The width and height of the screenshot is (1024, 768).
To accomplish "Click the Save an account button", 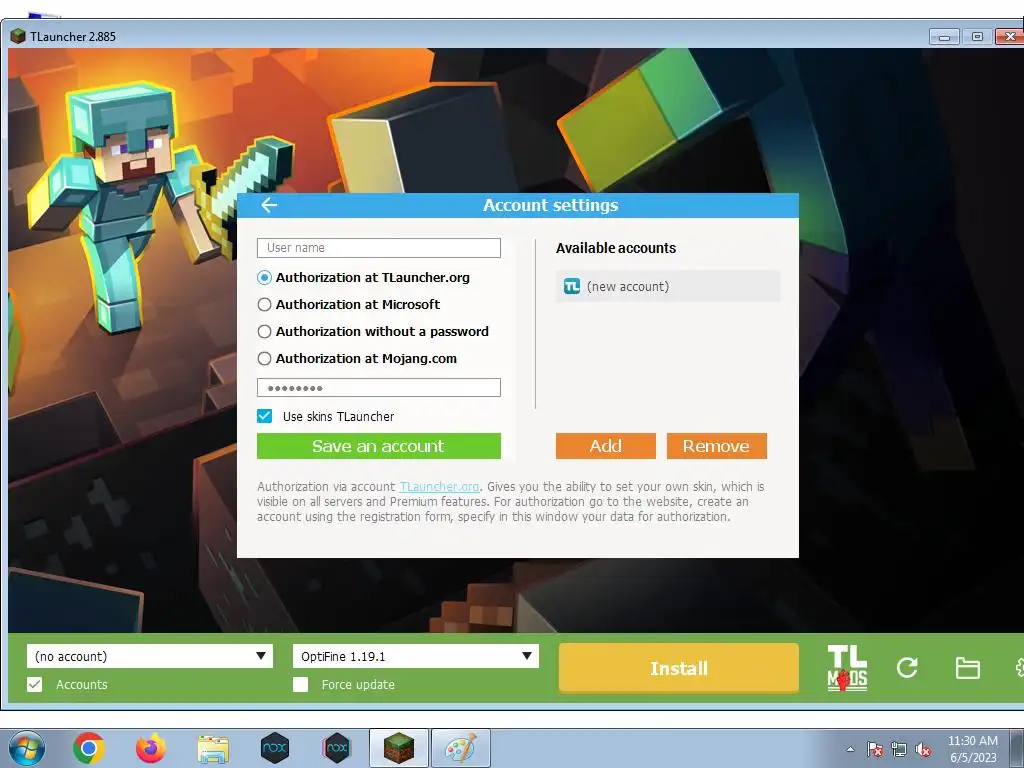I will click(379, 446).
